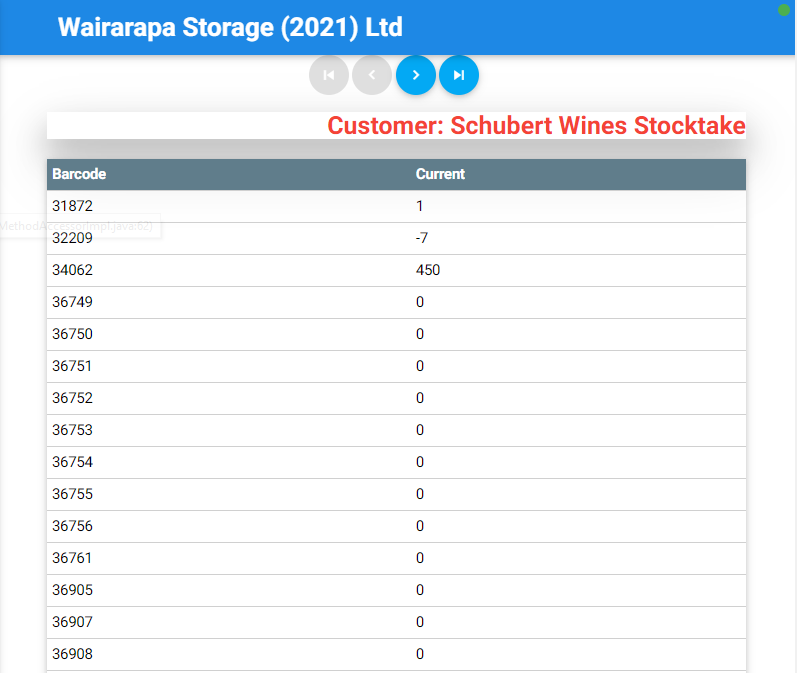
Task: Click barcode 36753 cell
Action: click(71, 430)
